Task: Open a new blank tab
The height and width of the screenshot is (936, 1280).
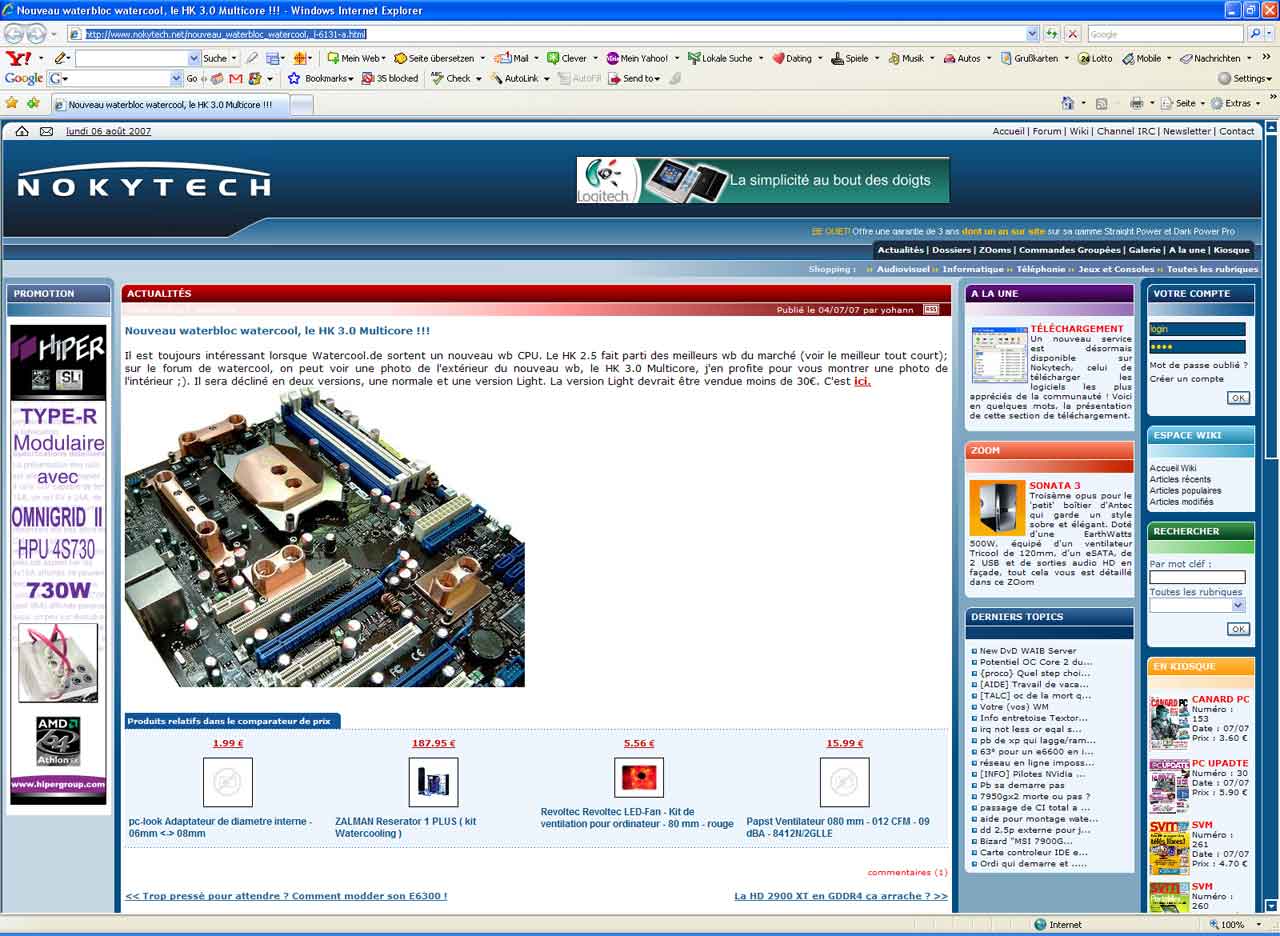Action: click(x=302, y=104)
